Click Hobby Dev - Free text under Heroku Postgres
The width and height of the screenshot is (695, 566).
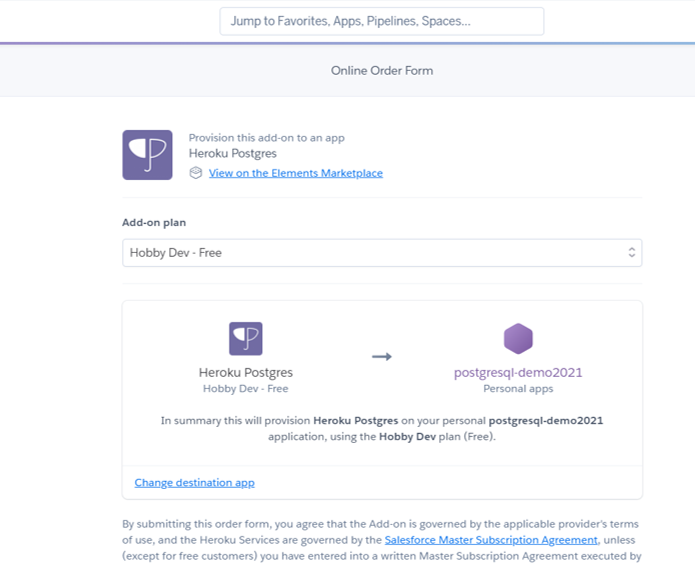tap(246, 389)
